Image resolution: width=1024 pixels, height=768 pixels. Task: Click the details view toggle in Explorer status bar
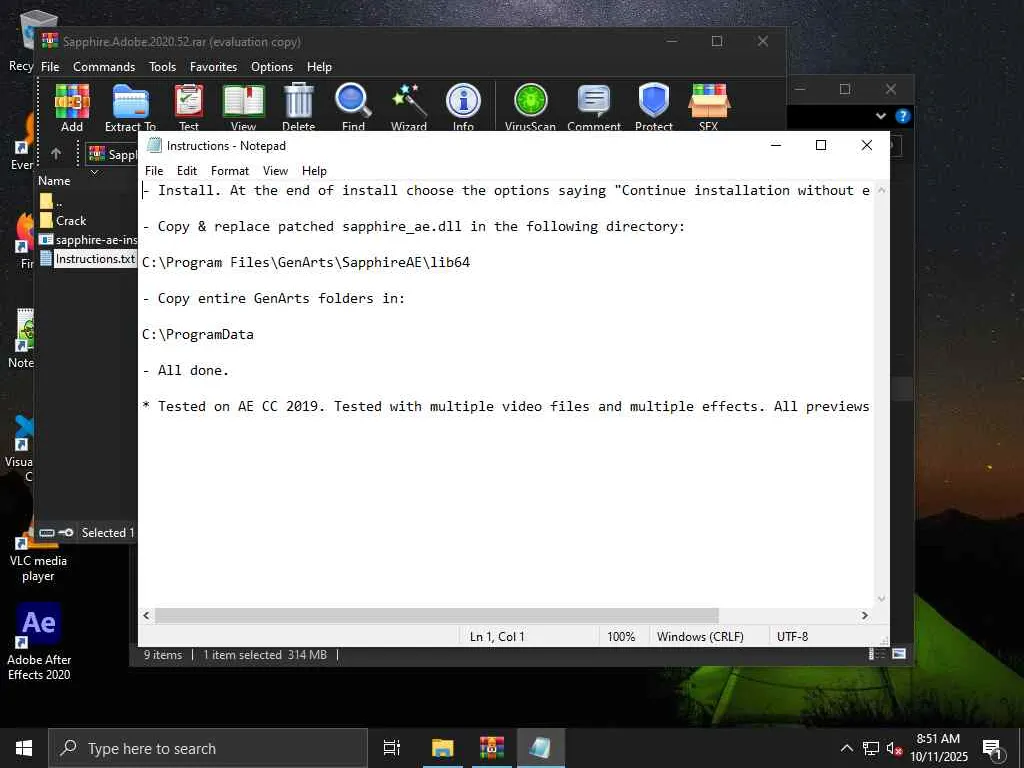874,654
